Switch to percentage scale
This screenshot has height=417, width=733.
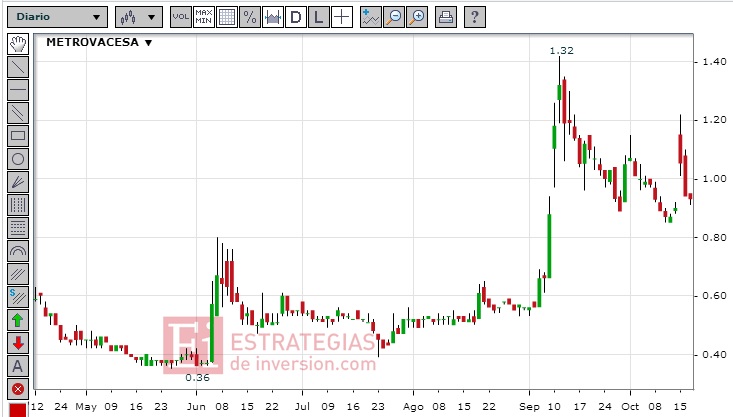(x=250, y=17)
